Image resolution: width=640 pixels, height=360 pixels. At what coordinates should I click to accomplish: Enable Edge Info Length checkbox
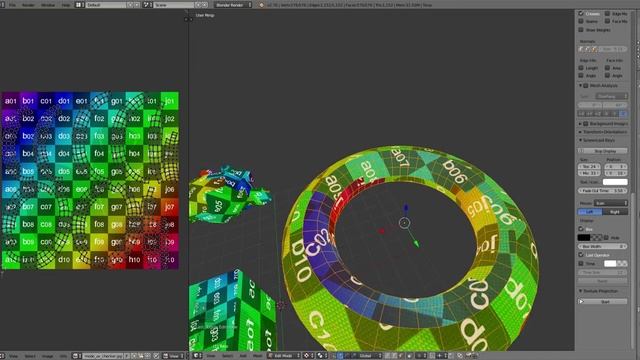point(581,68)
